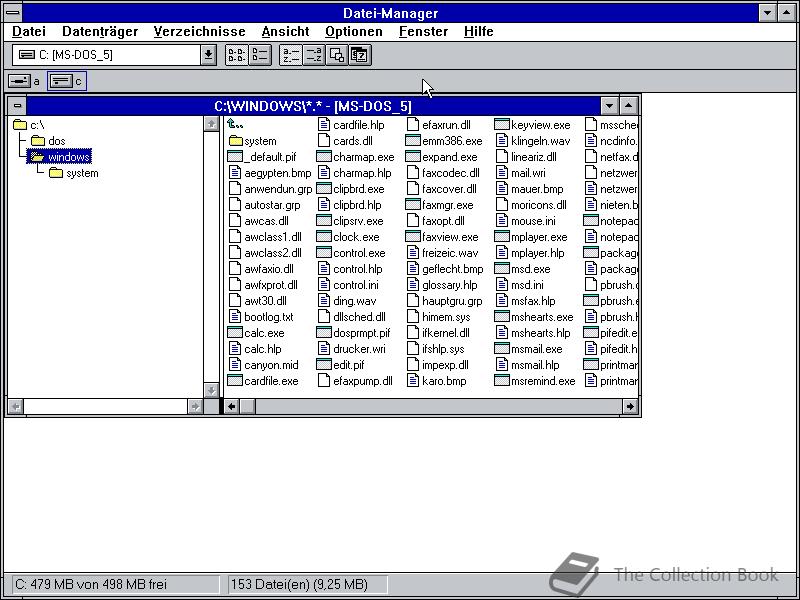Select canyon.mid file

[263, 365]
